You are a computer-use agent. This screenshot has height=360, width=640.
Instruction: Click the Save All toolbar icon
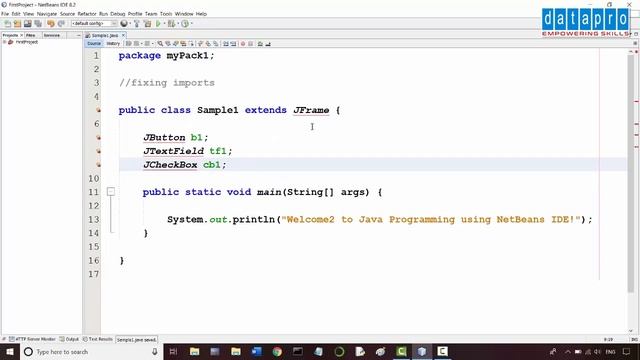point(38,24)
